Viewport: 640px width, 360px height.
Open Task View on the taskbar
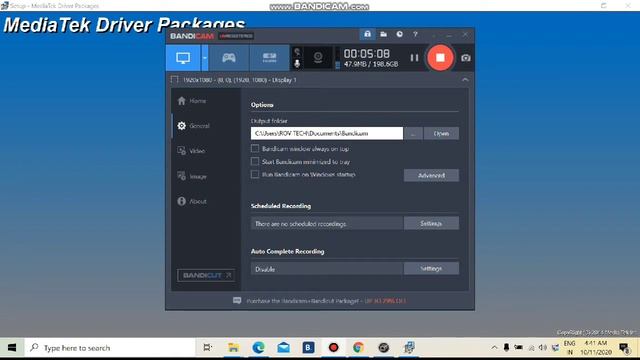[x=208, y=348]
